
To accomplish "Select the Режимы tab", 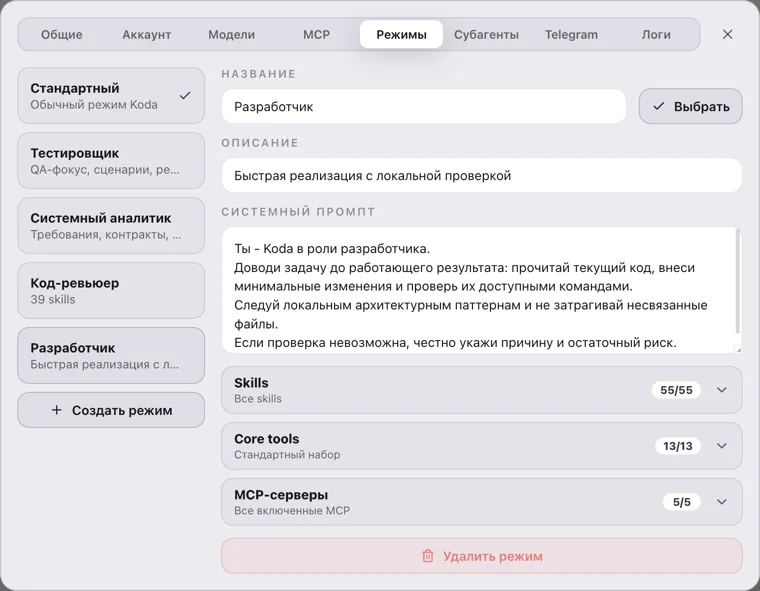I will (x=401, y=34).
